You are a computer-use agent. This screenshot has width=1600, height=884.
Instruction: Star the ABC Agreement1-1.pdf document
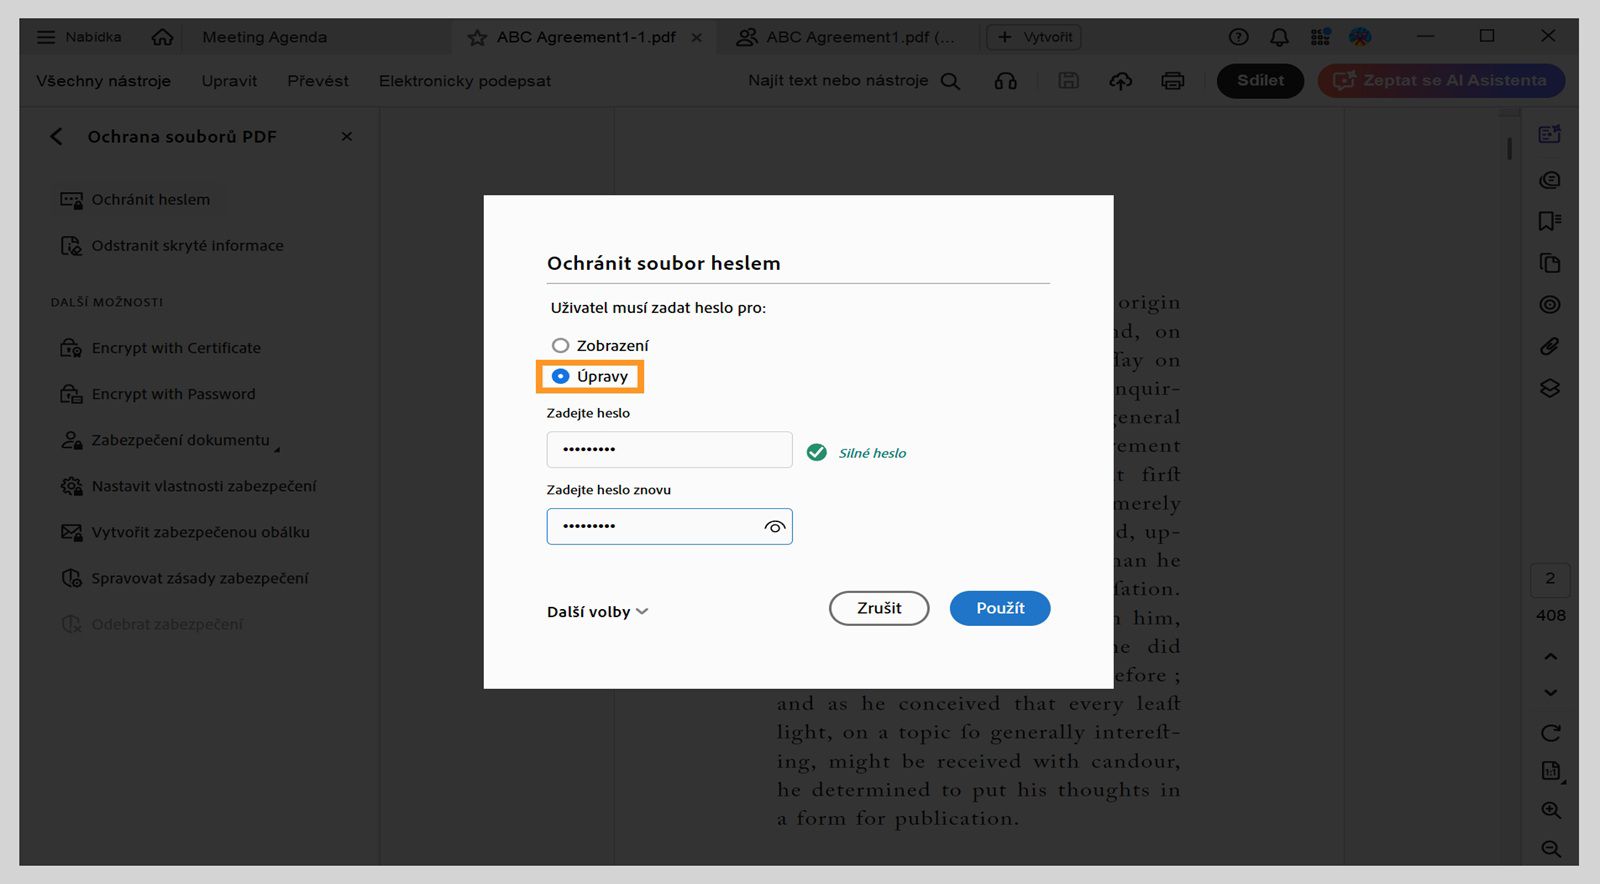click(478, 37)
